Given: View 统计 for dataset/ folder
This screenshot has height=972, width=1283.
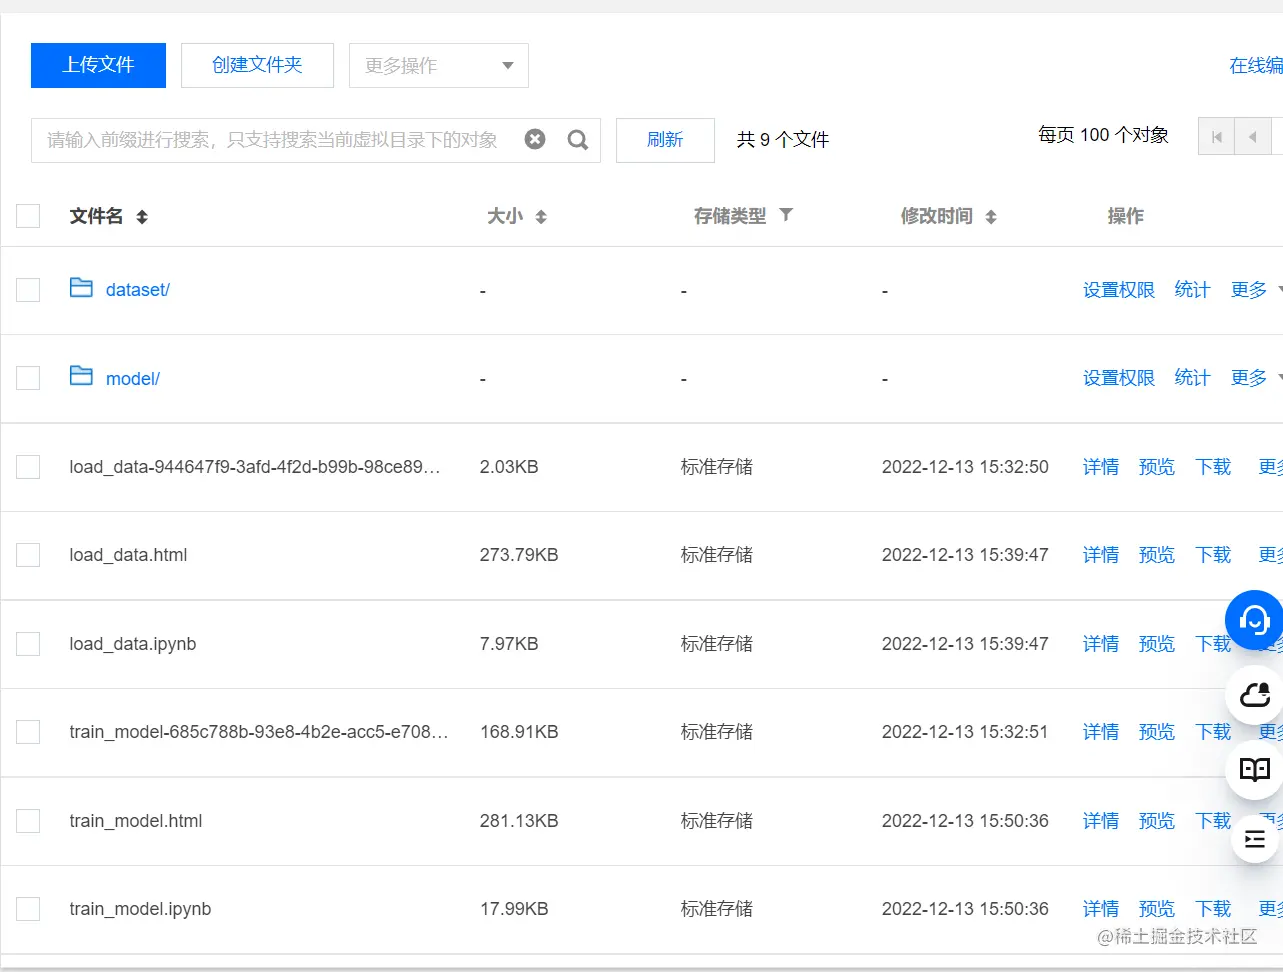Looking at the screenshot, I should pyautogui.click(x=1193, y=290).
